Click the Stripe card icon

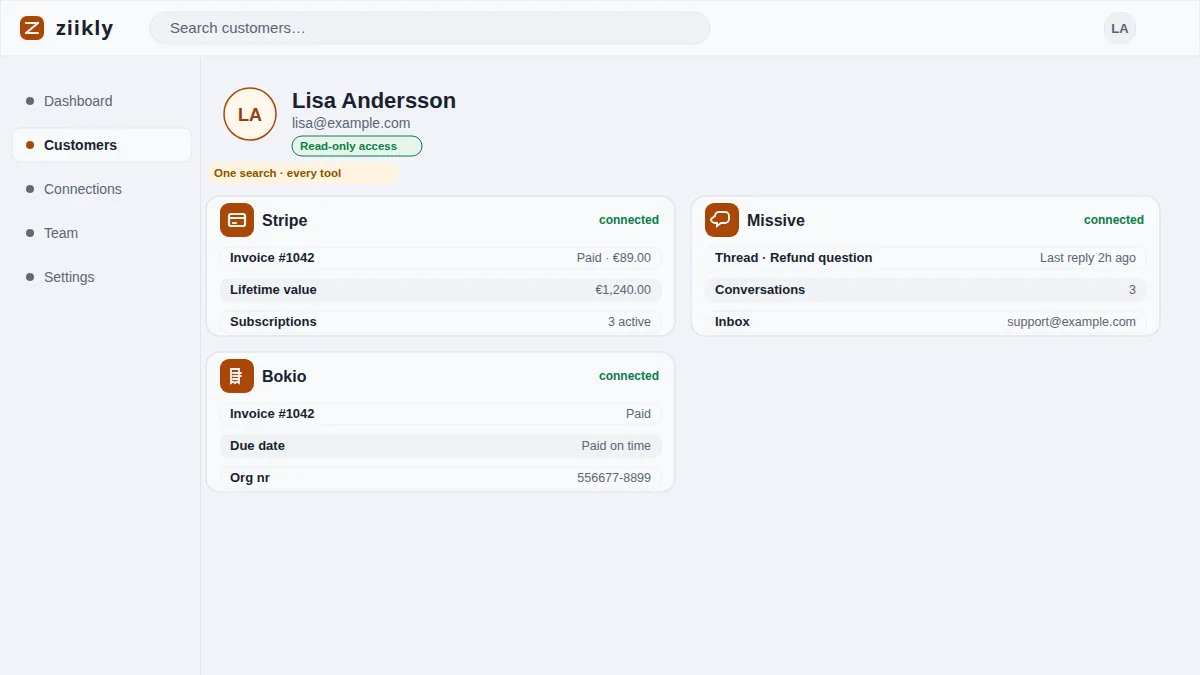(x=237, y=220)
